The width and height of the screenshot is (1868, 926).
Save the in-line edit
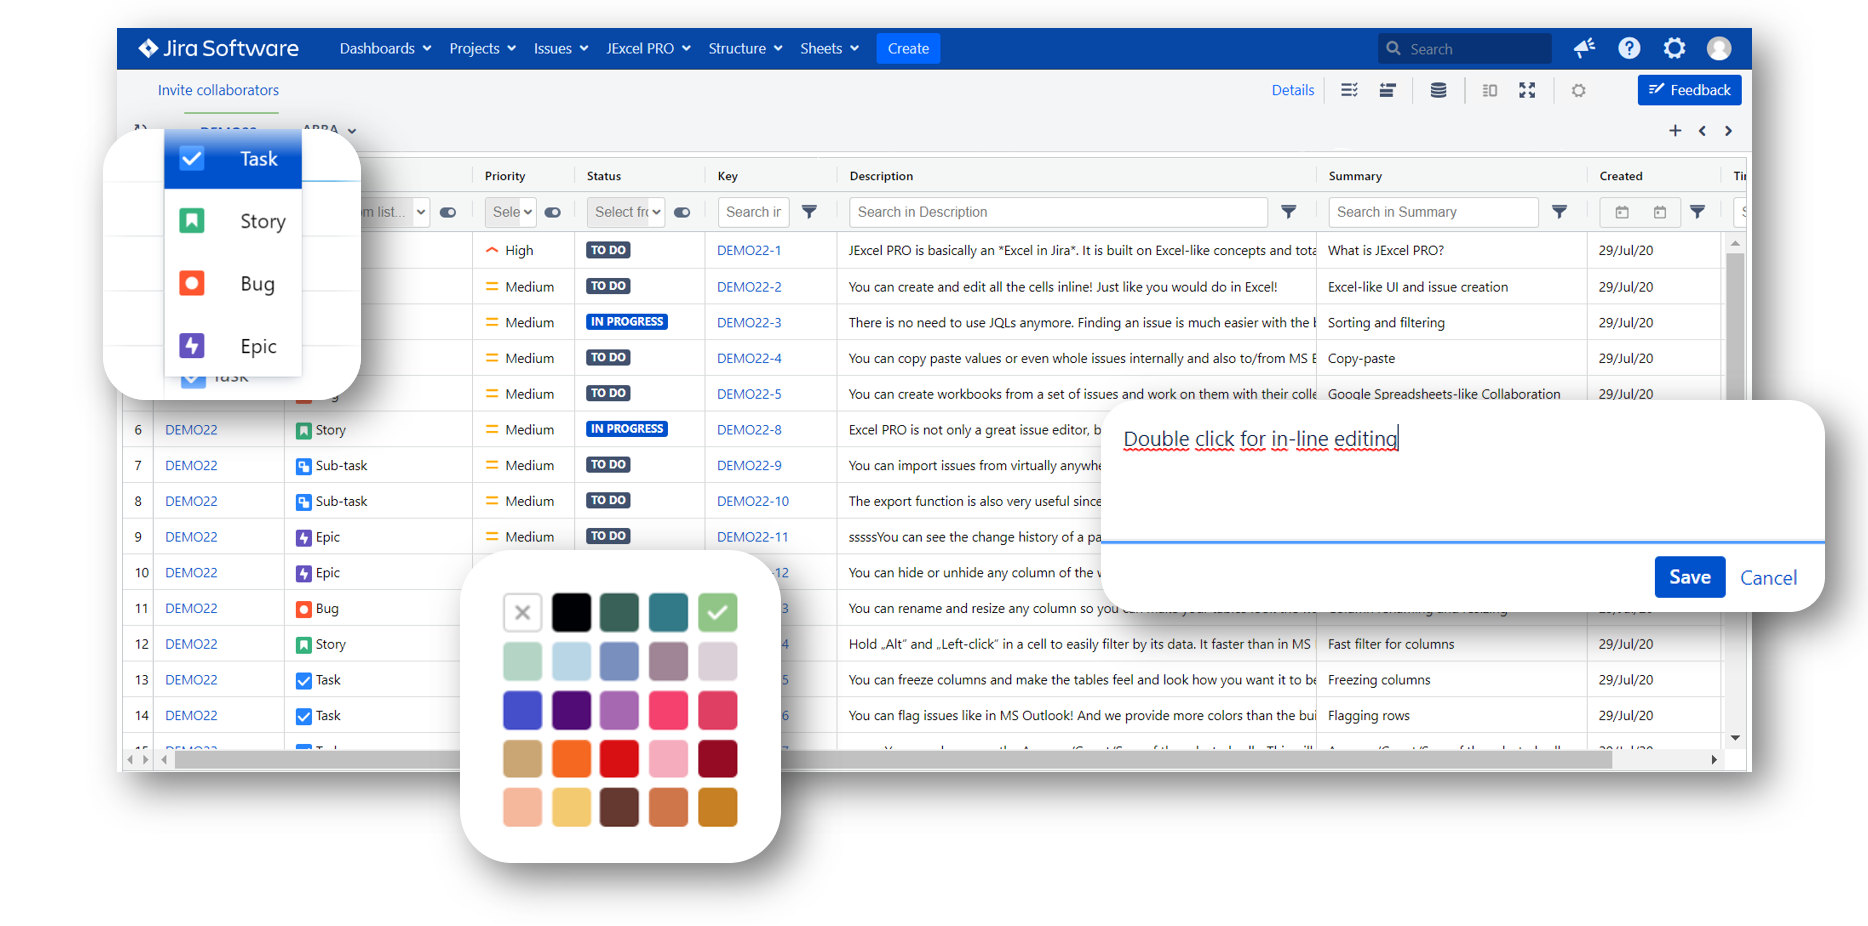[1690, 577]
